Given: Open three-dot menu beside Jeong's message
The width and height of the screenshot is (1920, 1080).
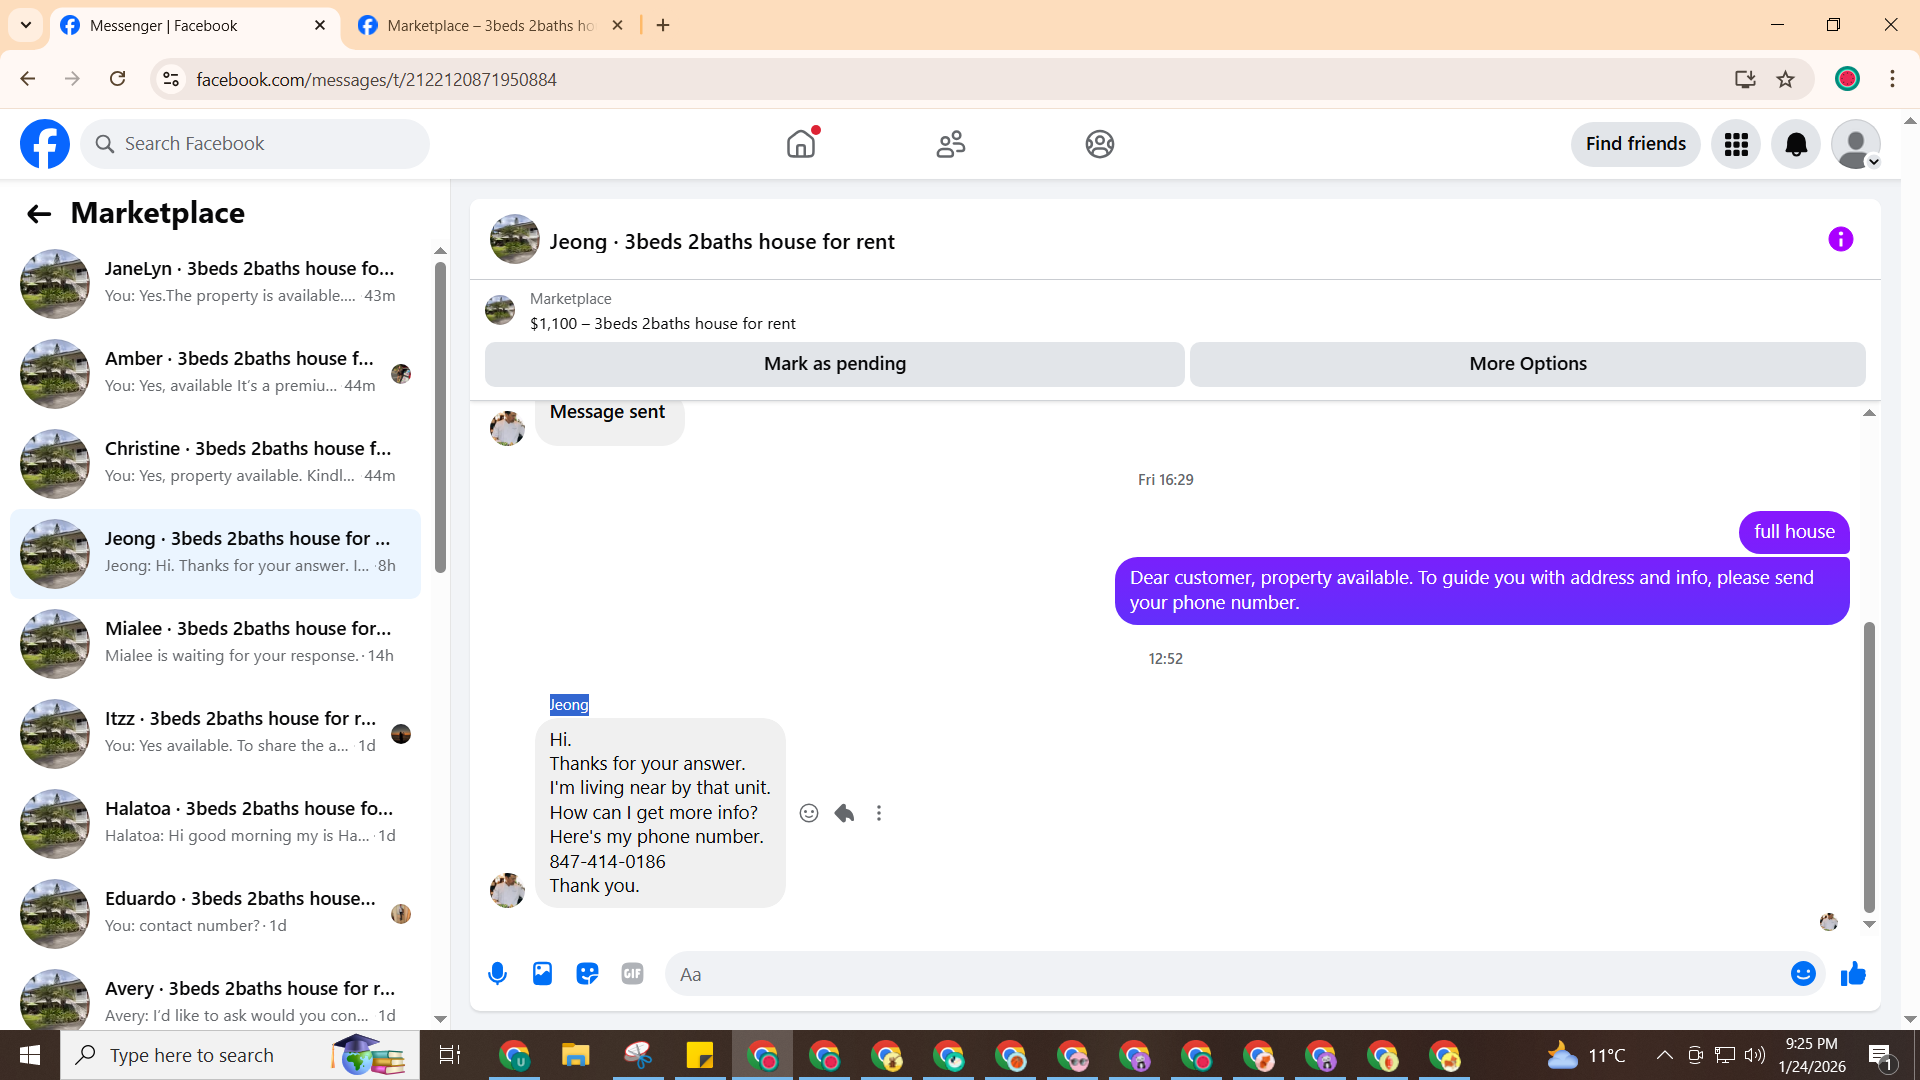Looking at the screenshot, I should pyautogui.click(x=879, y=813).
